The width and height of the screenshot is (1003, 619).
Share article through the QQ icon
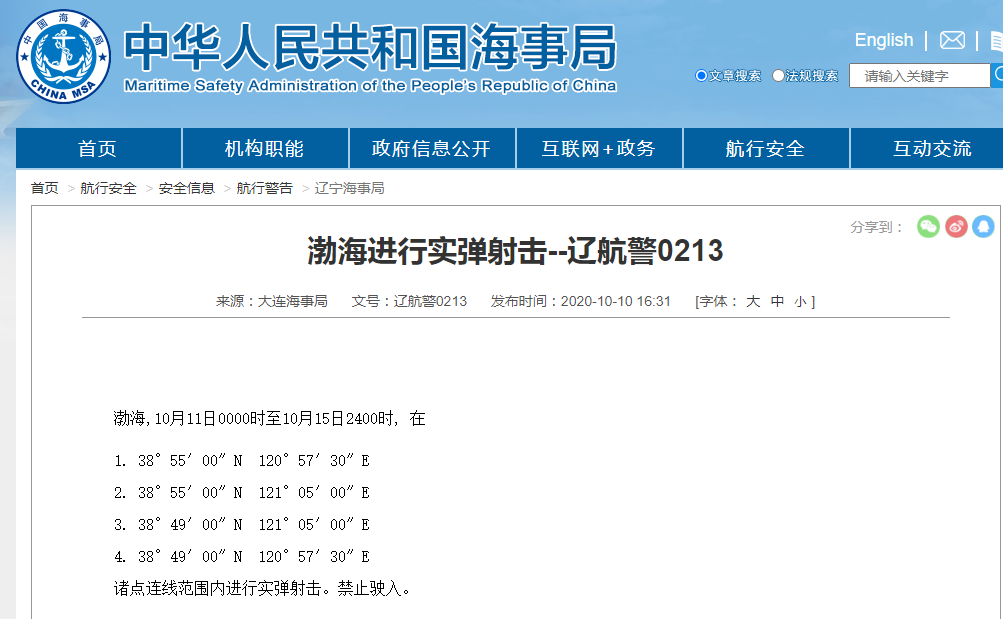(984, 227)
